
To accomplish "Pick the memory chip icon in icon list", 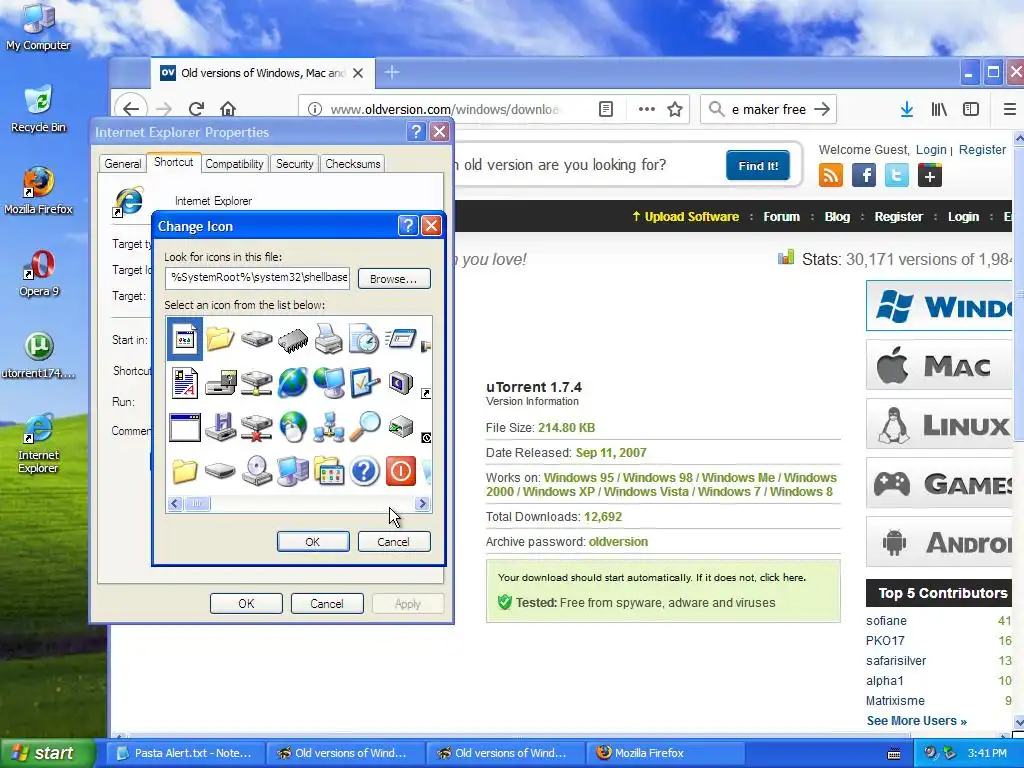I will click(293, 340).
